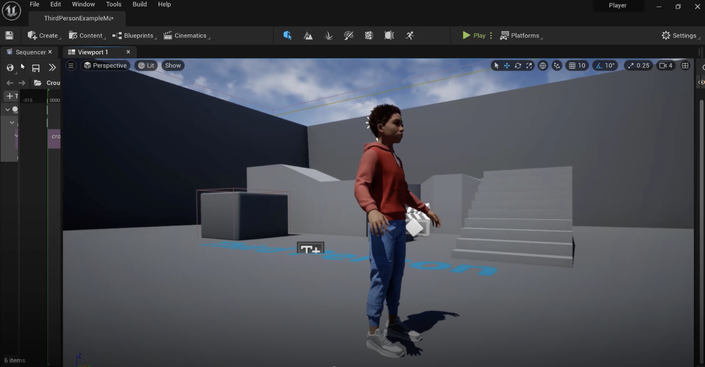Save the current level with disk icon

(9, 36)
